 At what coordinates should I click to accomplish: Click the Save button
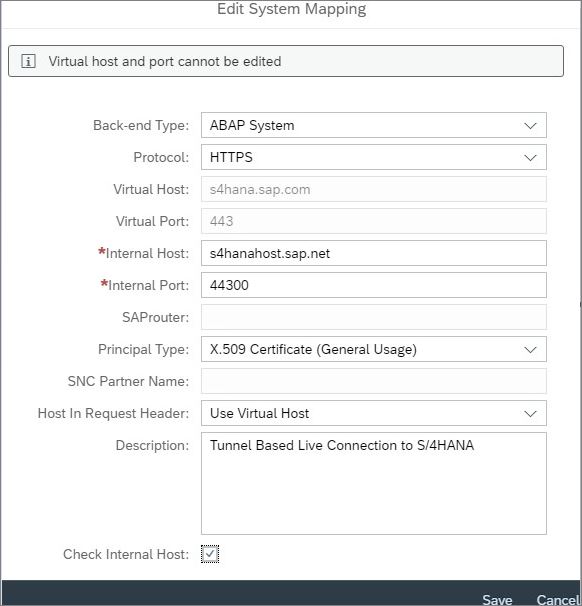click(497, 599)
